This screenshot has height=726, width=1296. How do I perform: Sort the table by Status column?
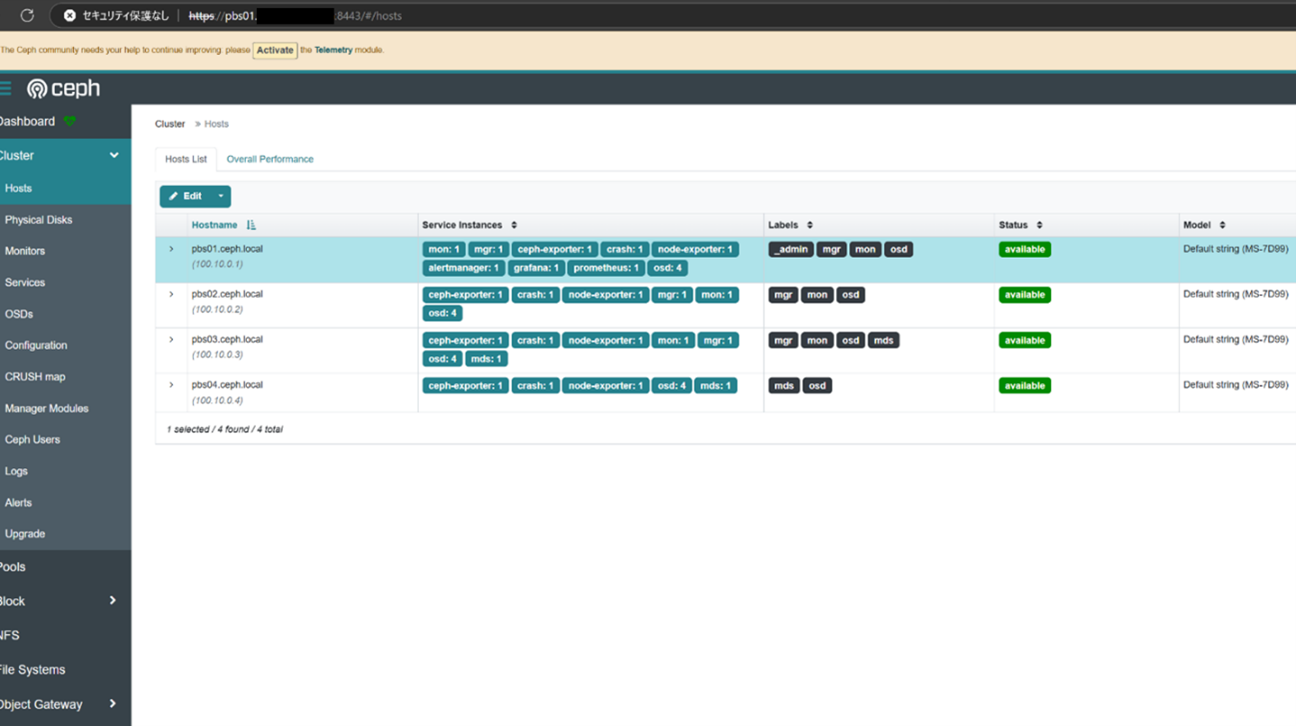click(x=1039, y=226)
